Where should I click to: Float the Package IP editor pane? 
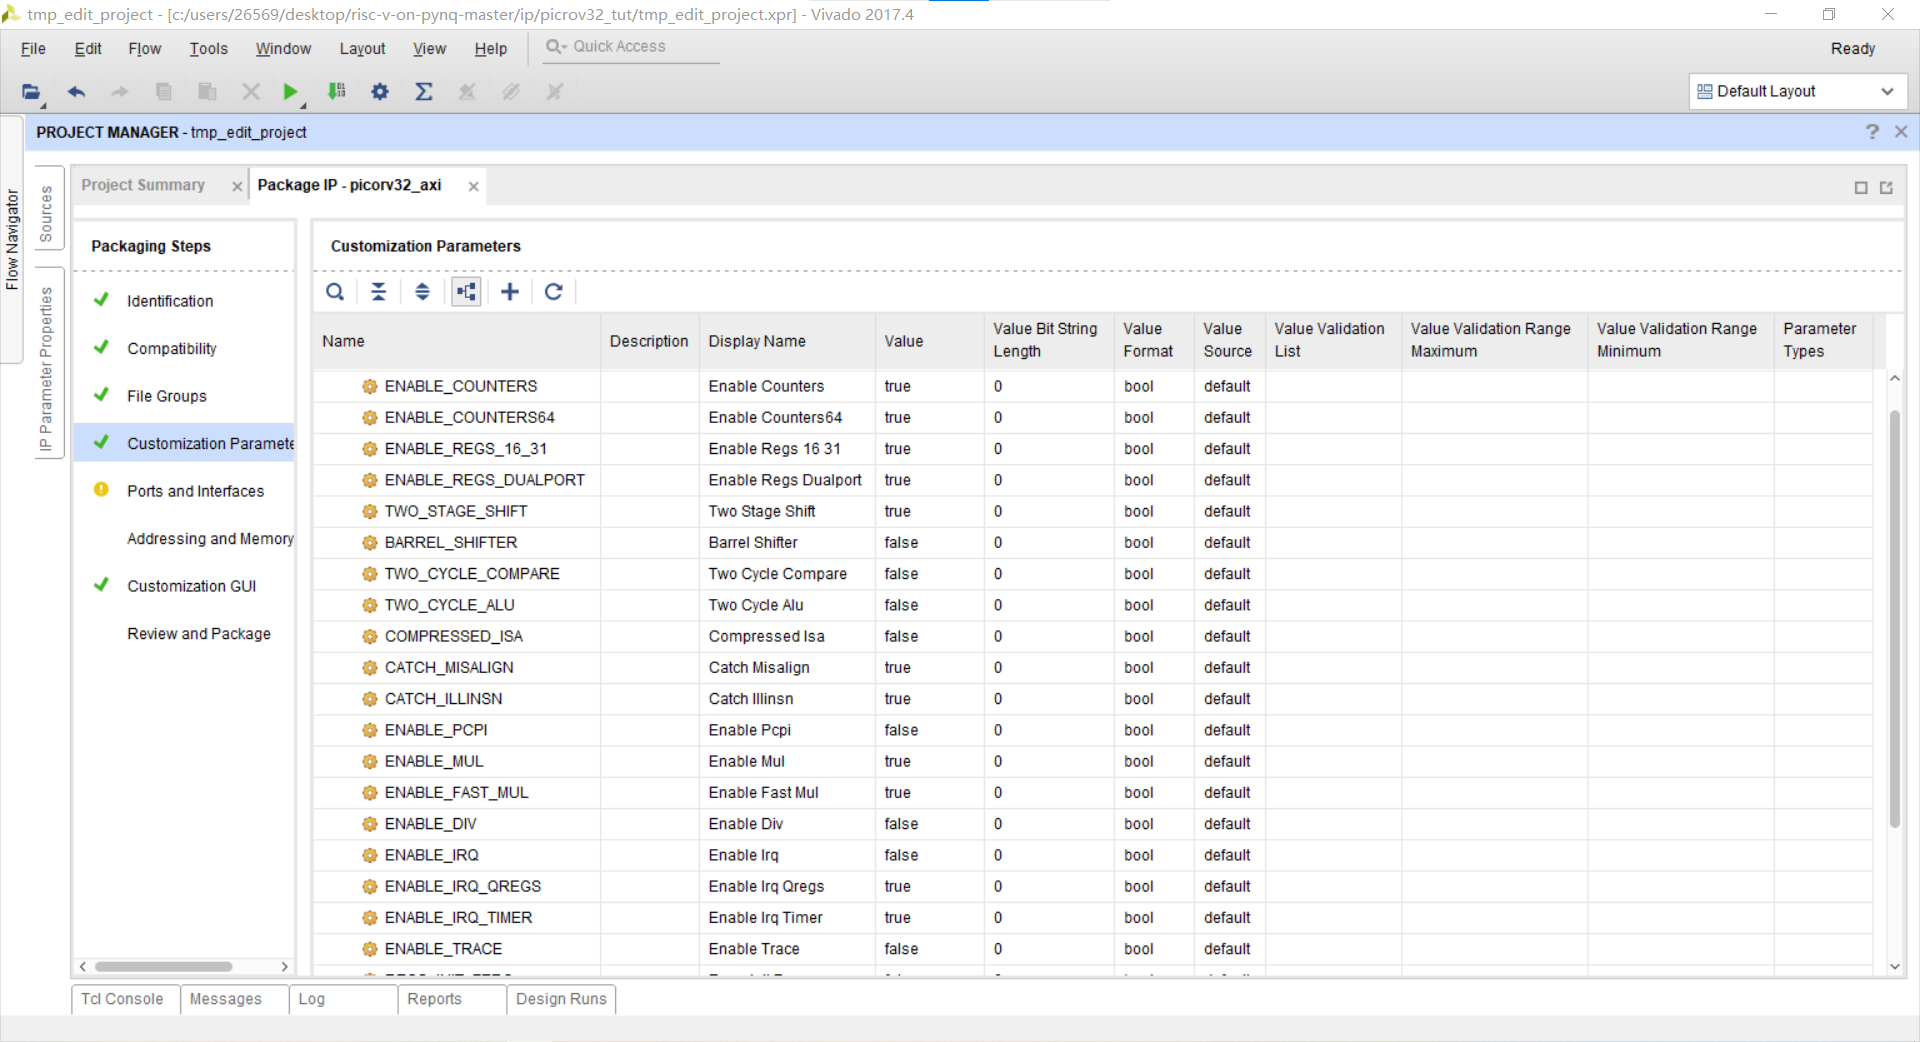pyautogui.click(x=1887, y=188)
